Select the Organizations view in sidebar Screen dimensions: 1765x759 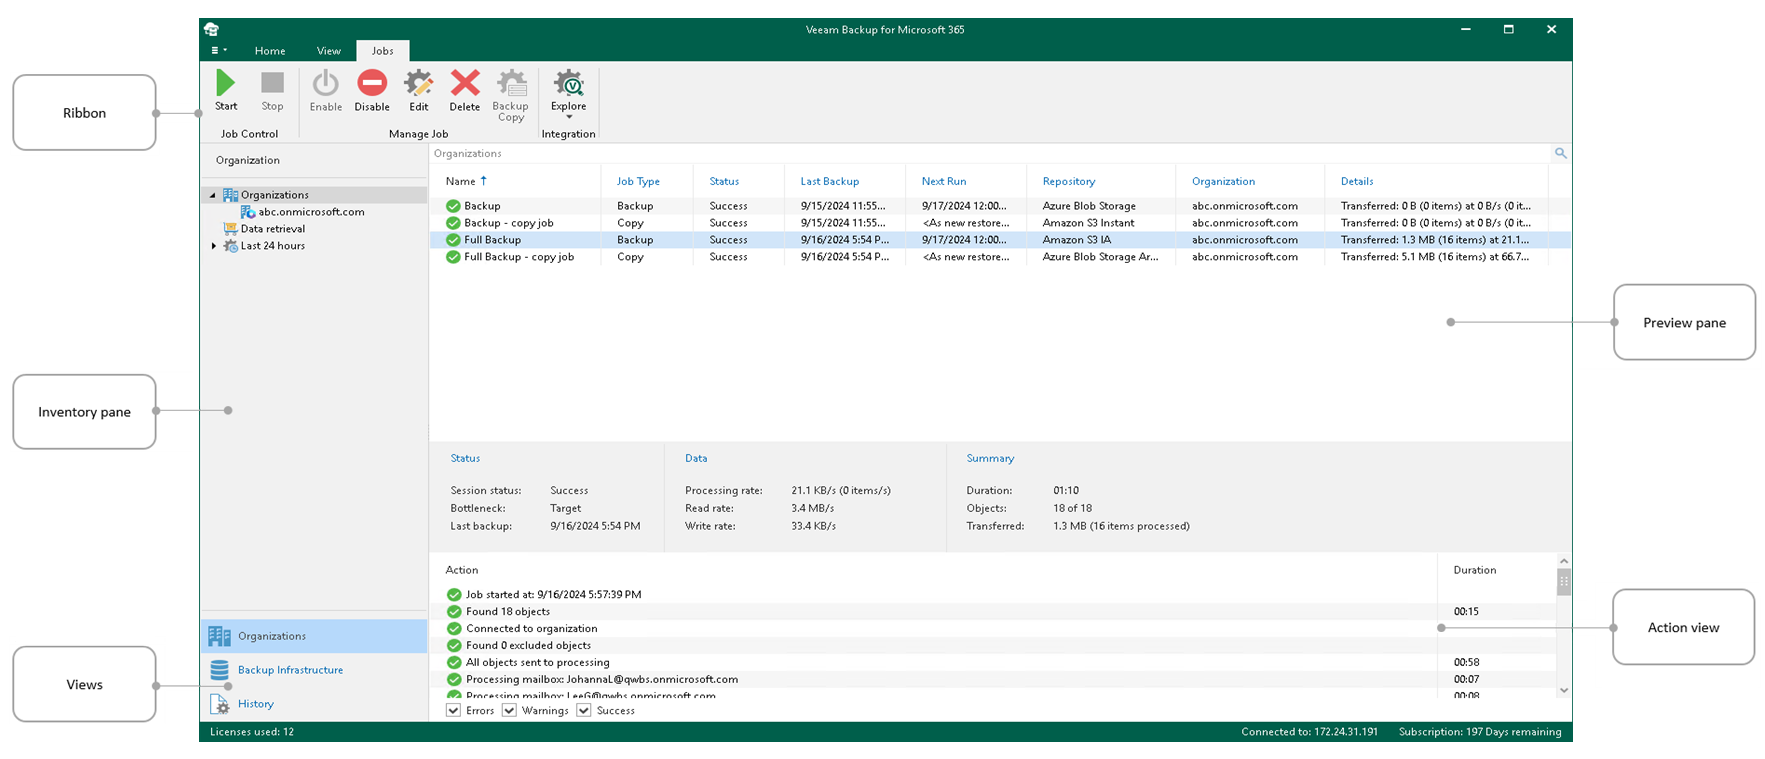pyautogui.click(x=314, y=636)
